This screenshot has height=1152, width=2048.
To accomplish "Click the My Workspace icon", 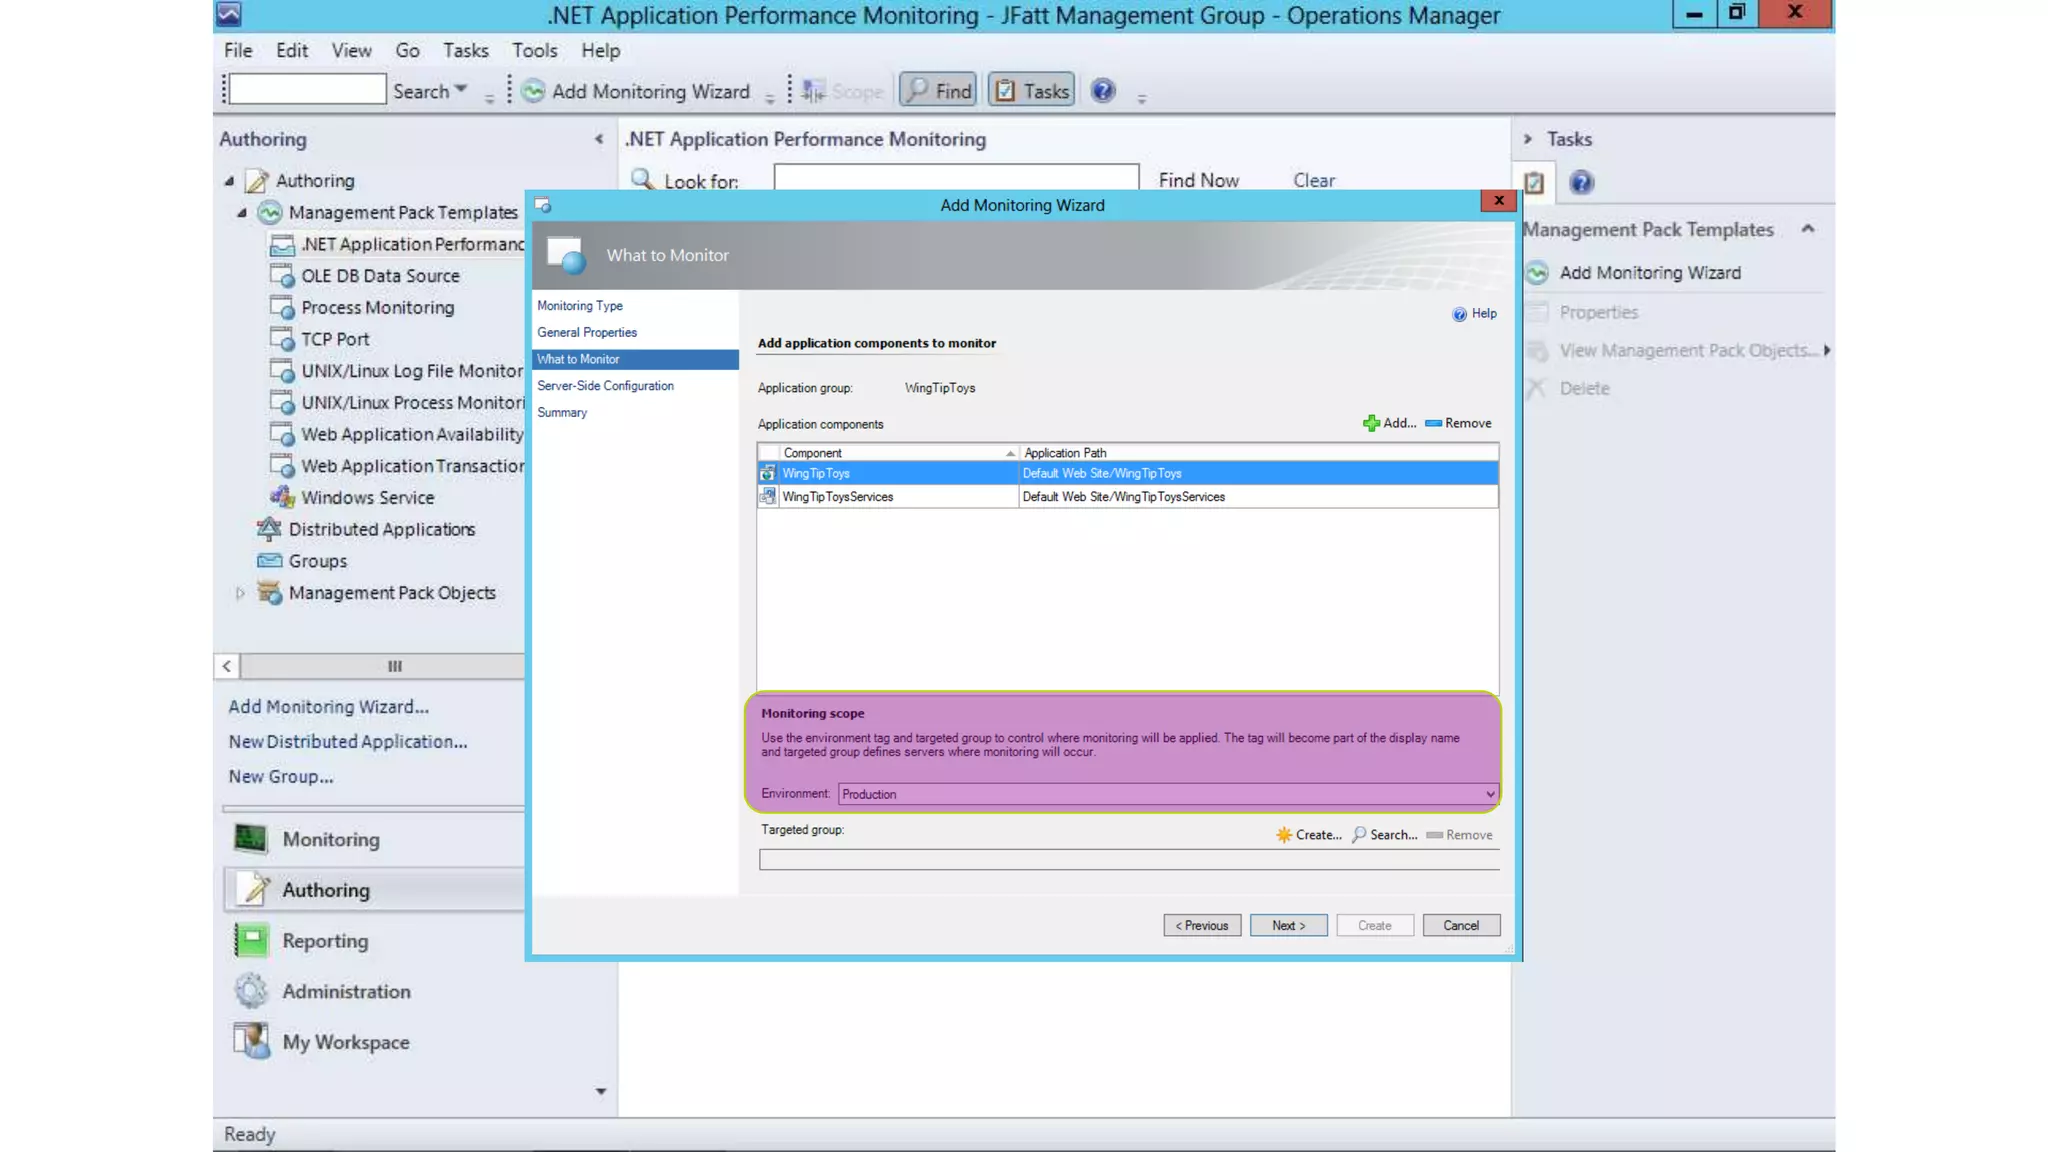I will tap(251, 1041).
